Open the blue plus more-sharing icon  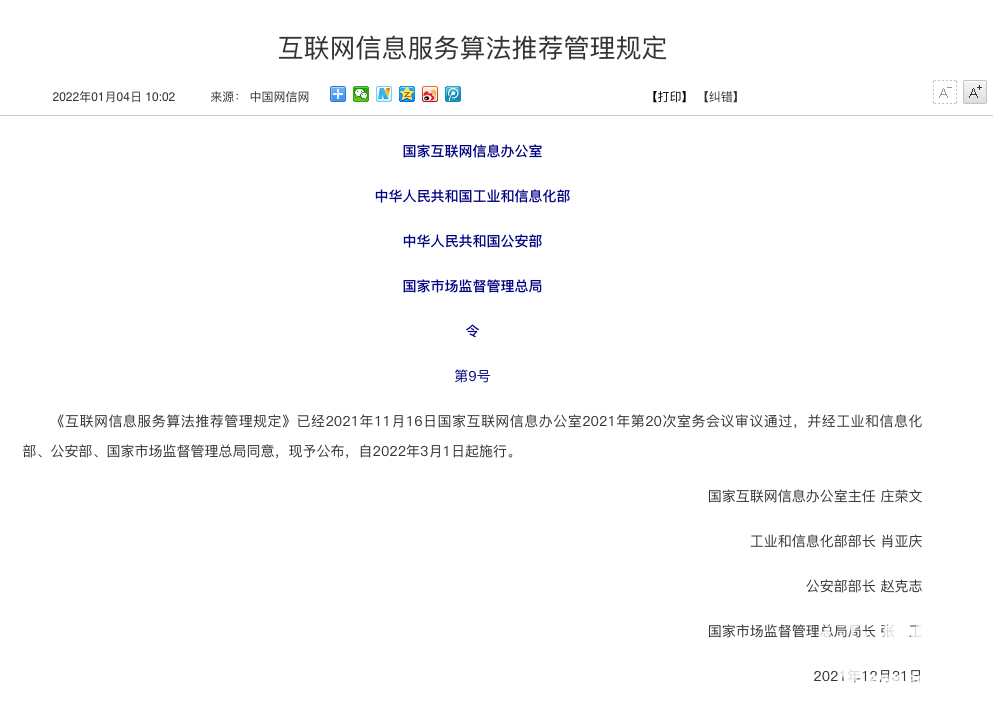tap(338, 94)
